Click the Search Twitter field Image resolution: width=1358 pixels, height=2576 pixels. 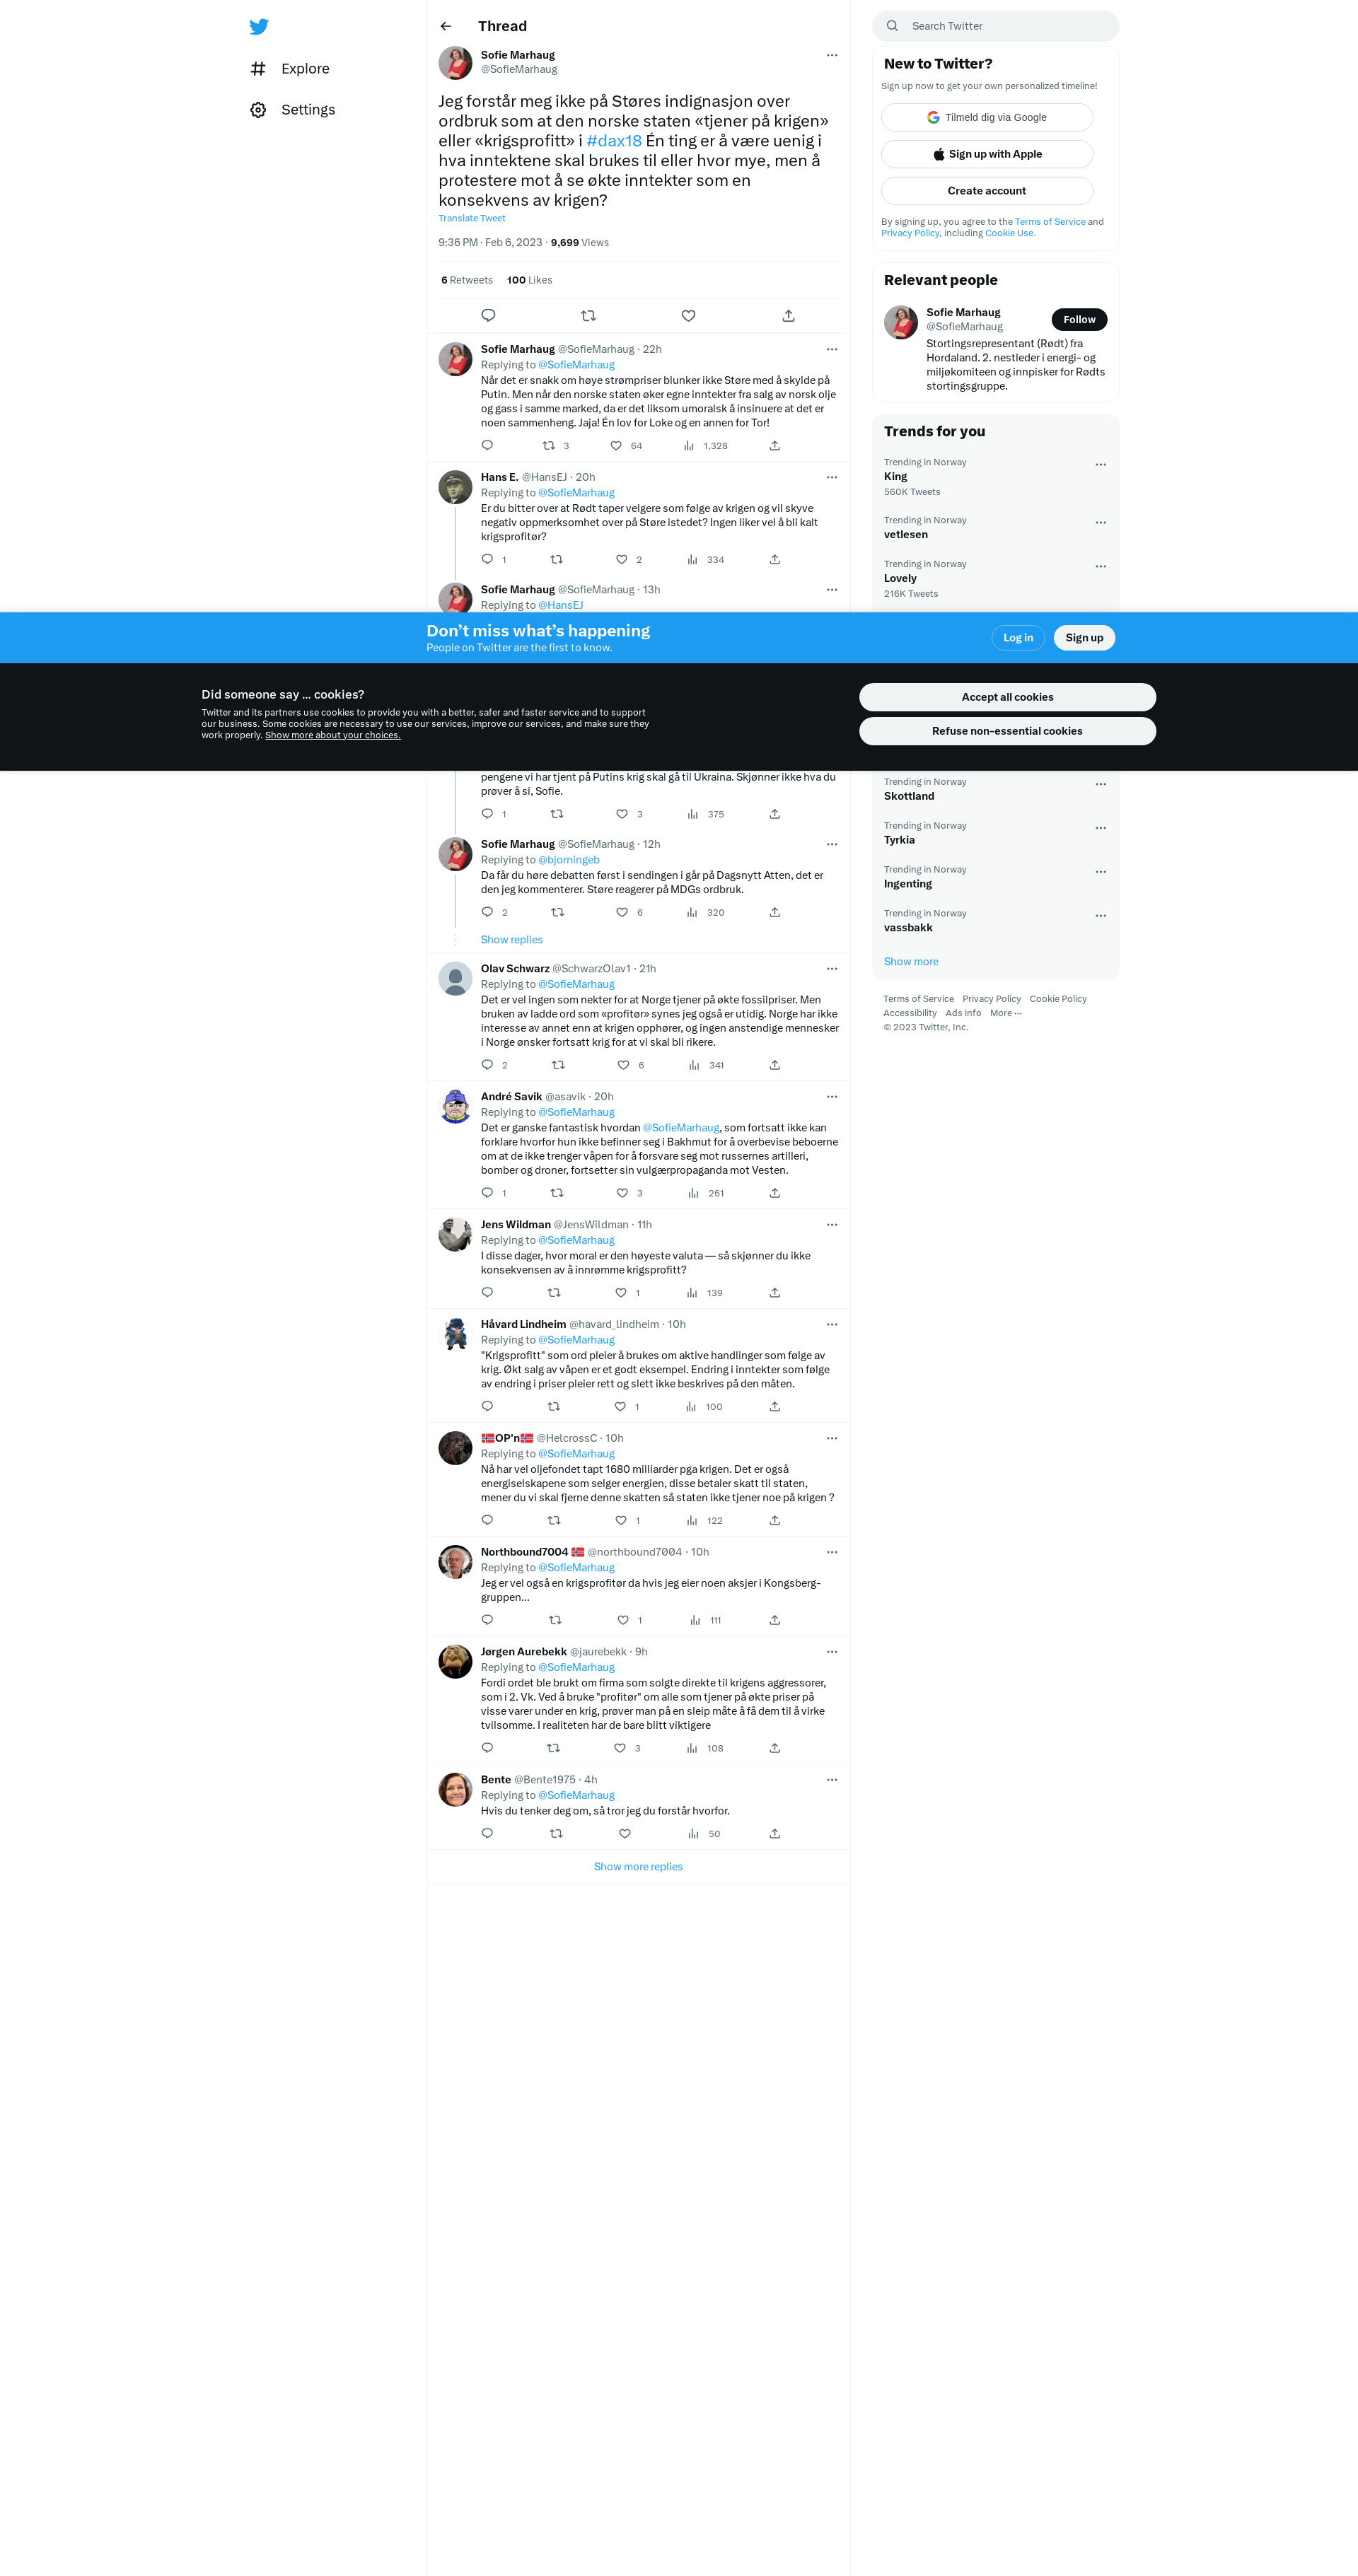coord(995,26)
